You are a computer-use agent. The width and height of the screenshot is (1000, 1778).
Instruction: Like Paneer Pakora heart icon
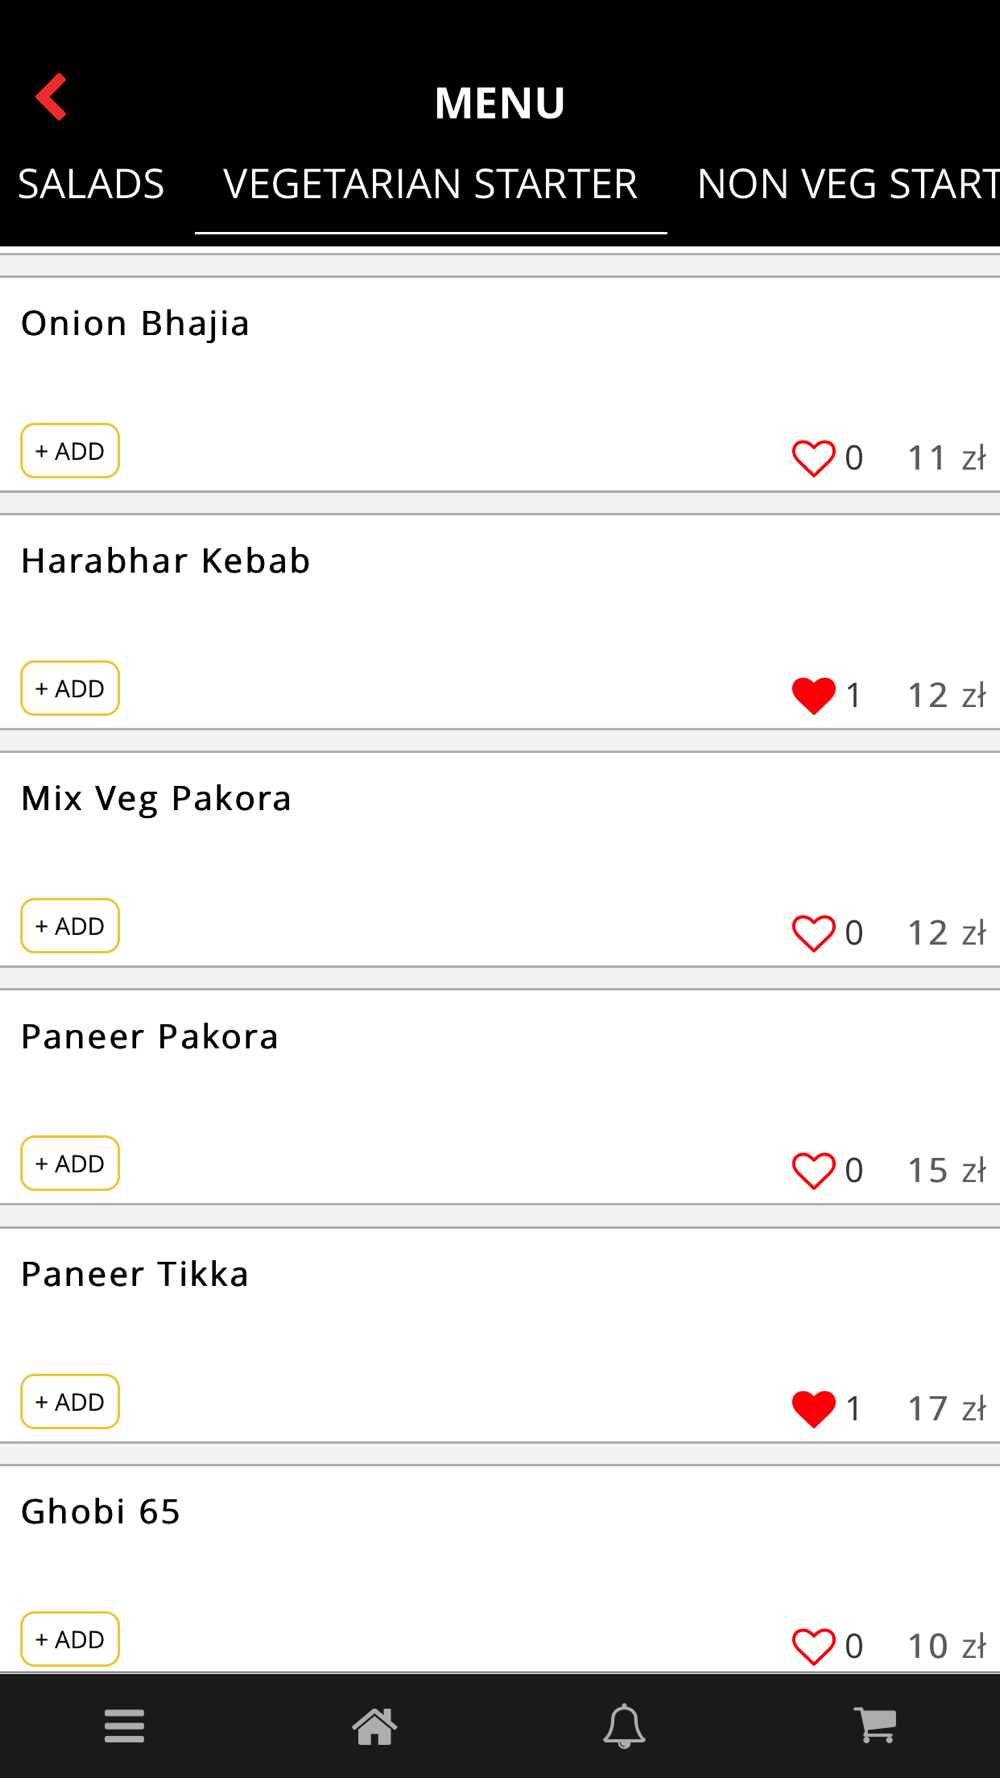tap(813, 1171)
